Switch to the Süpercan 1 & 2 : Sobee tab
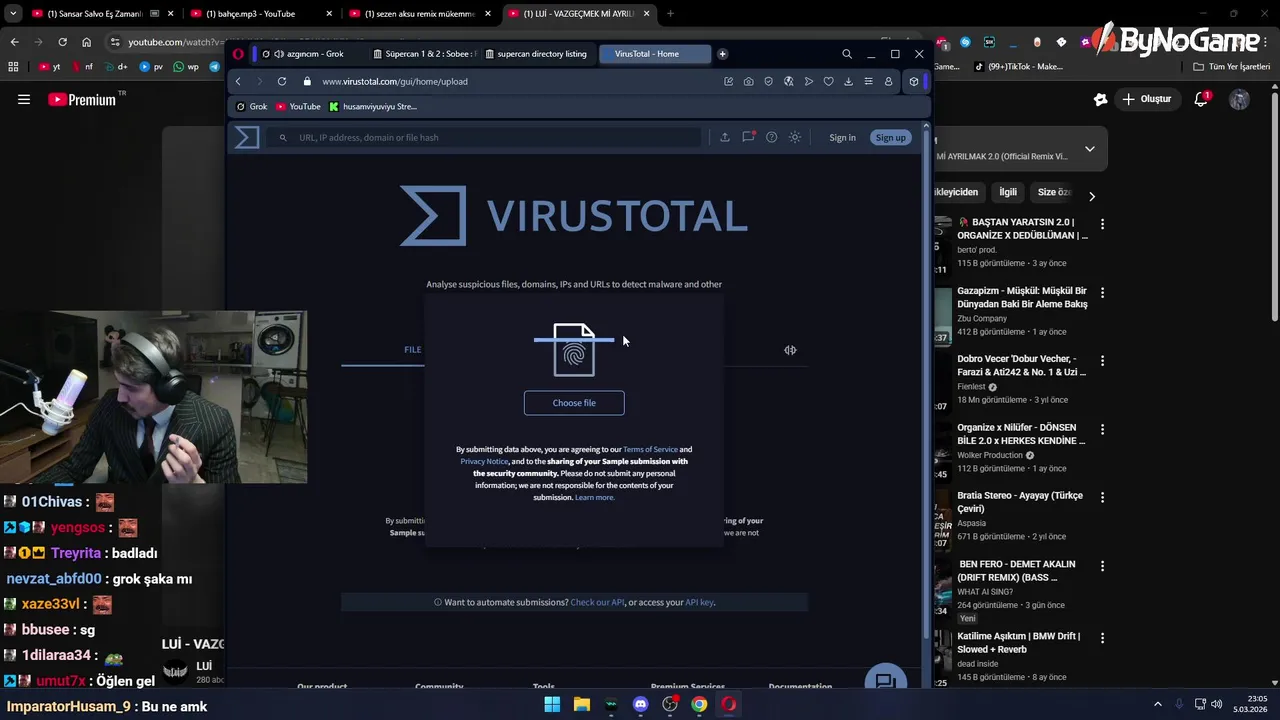The height and width of the screenshot is (720, 1280). [424, 54]
